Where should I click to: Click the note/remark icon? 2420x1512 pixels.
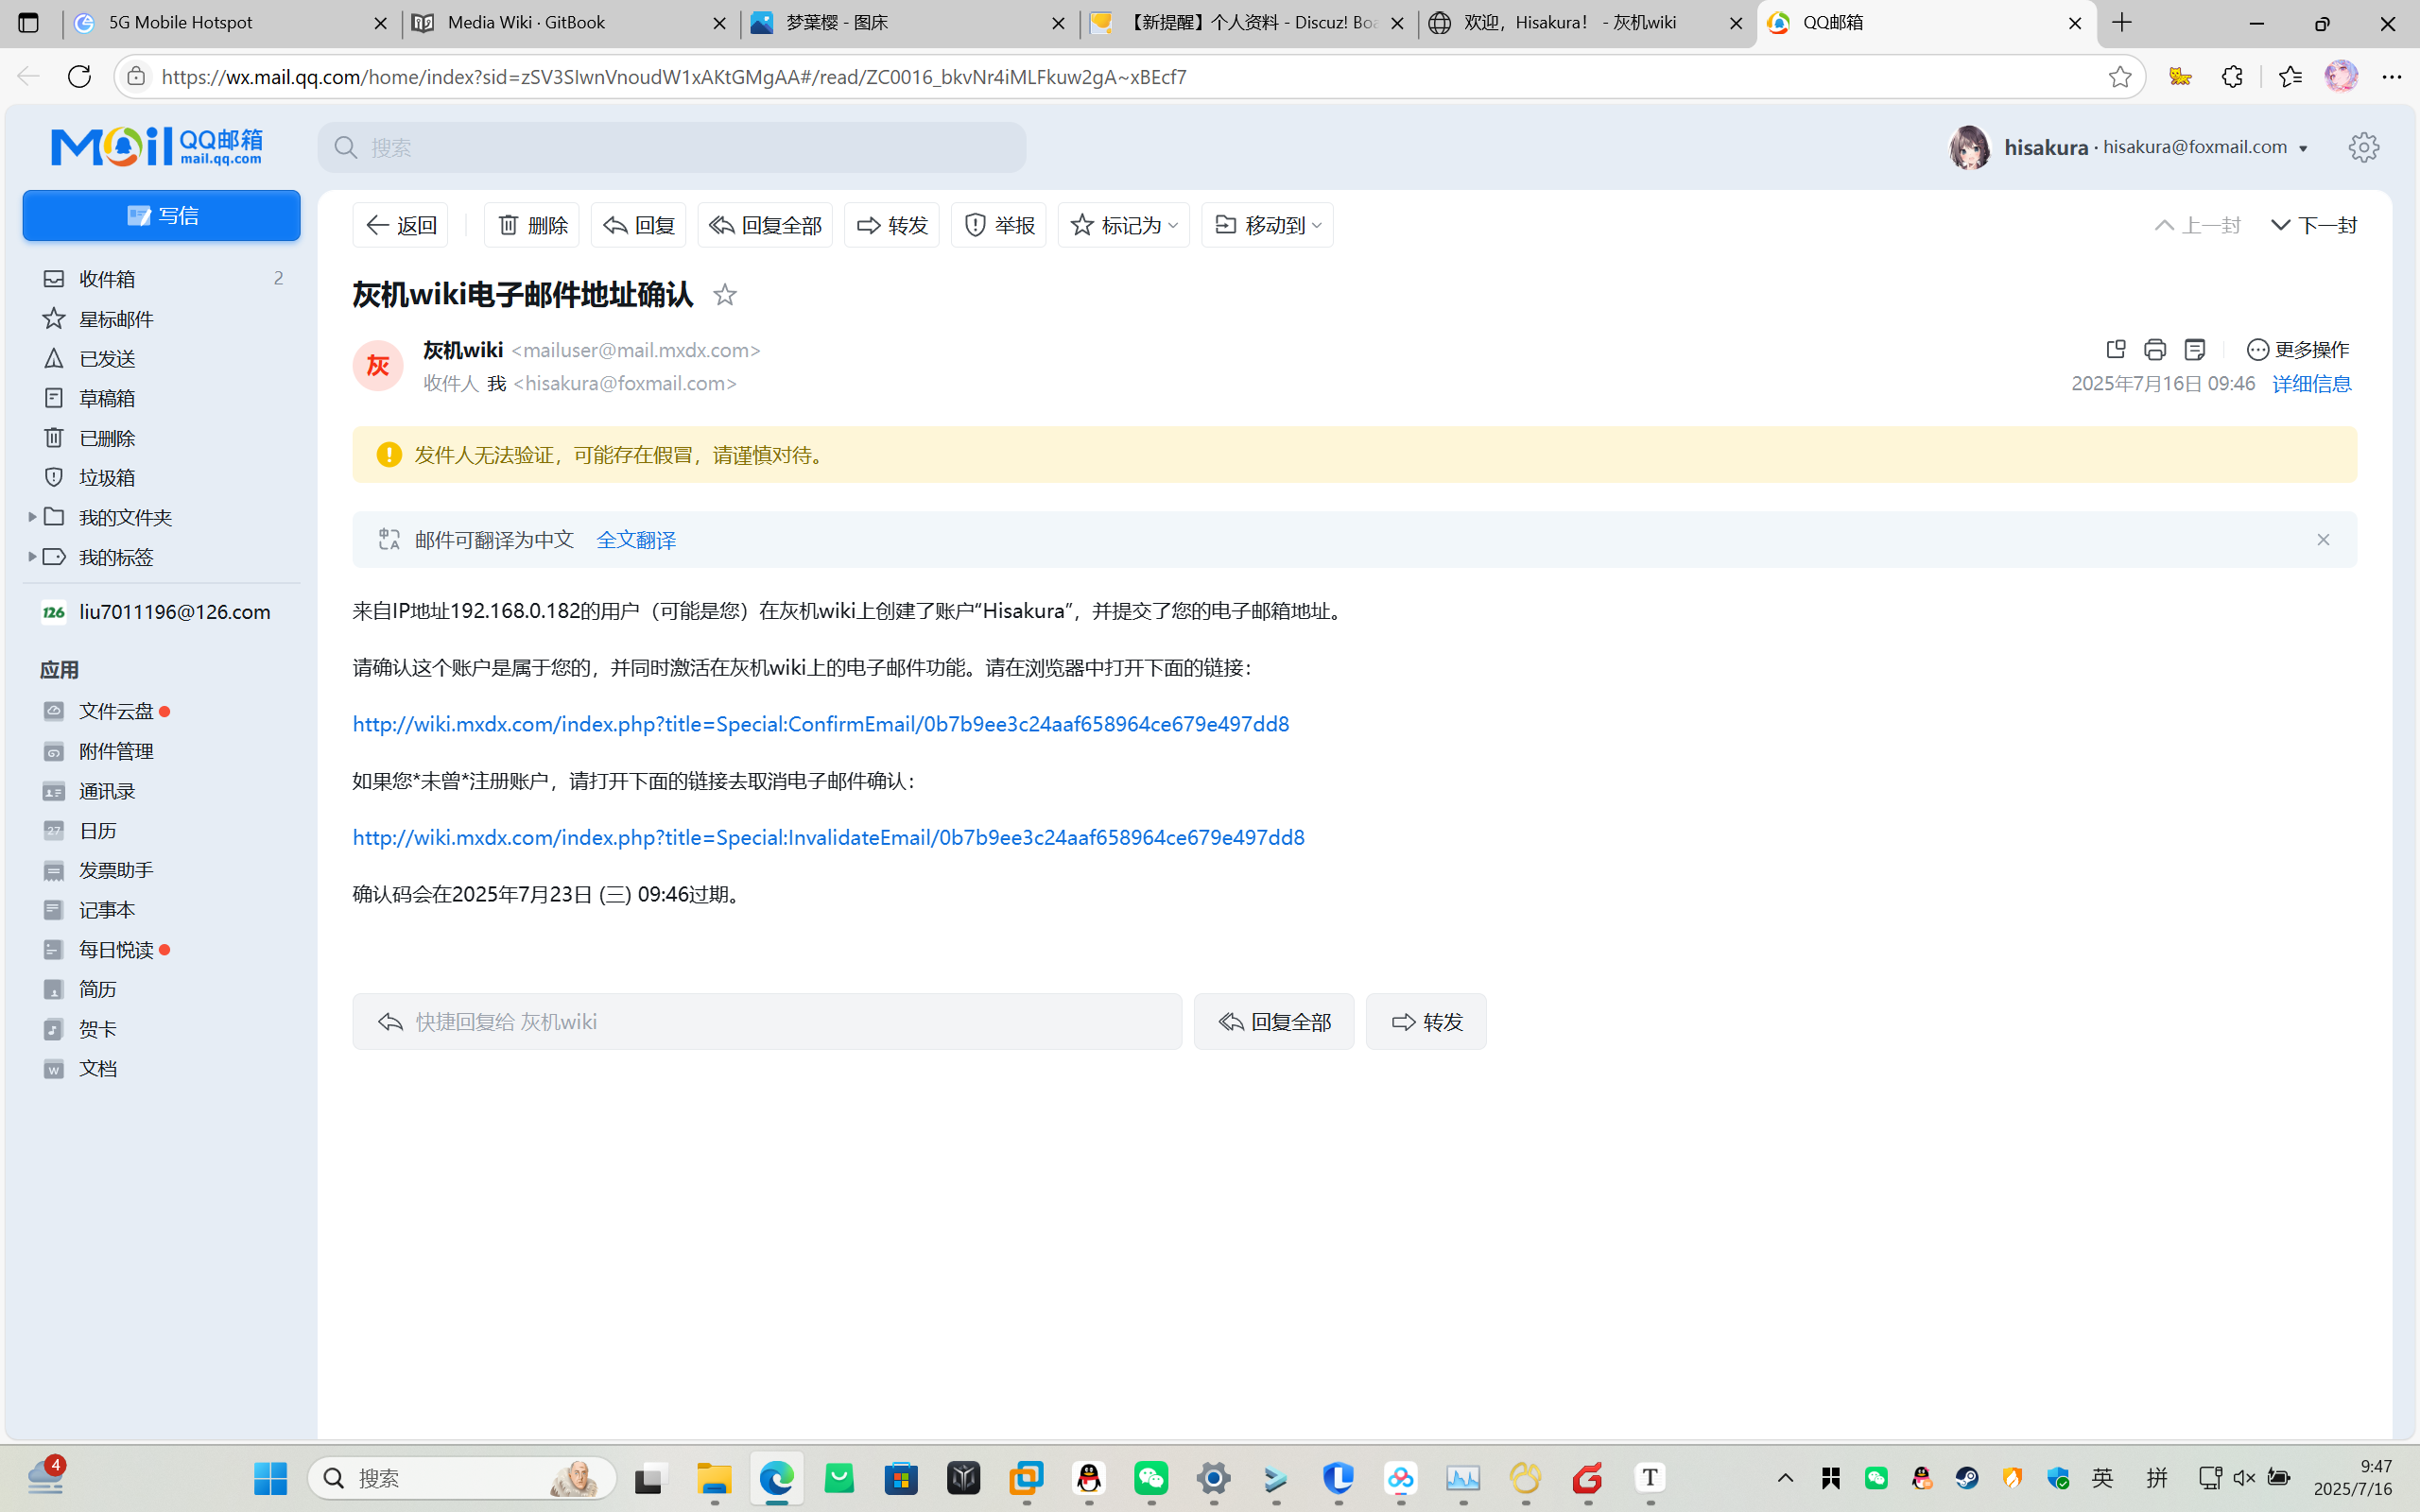click(2195, 349)
